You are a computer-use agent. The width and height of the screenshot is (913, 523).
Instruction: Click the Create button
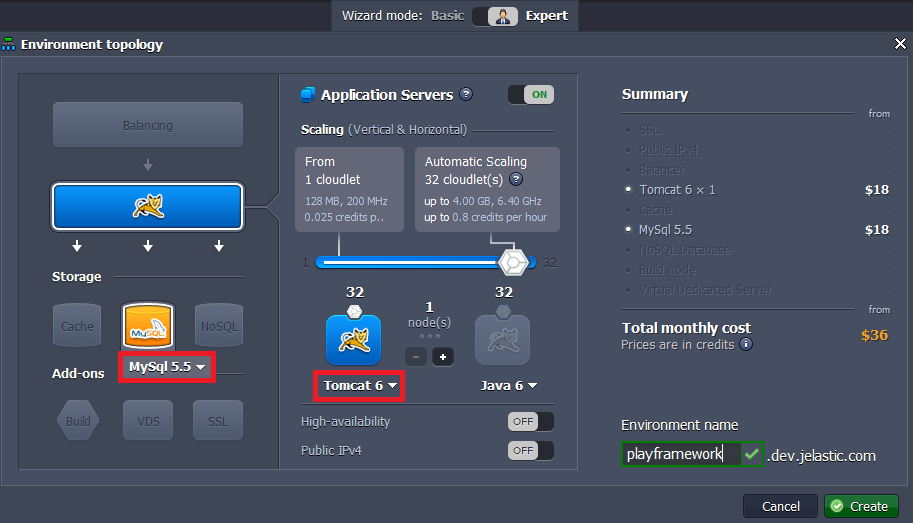861,506
